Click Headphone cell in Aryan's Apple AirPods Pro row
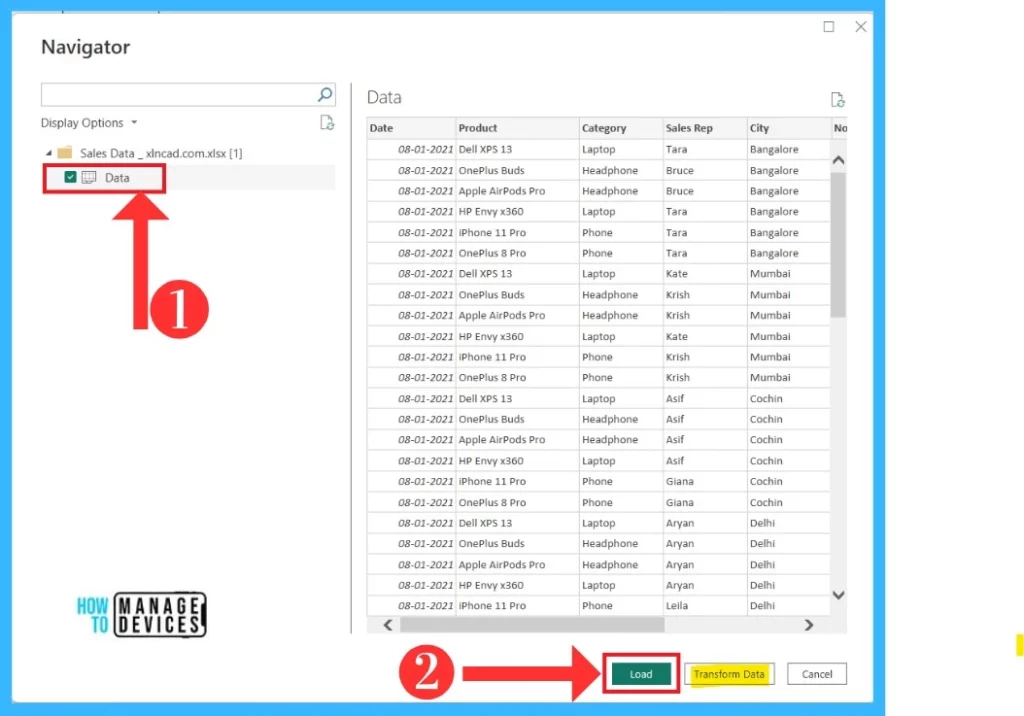The image size is (1024, 716). (x=620, y=564)
